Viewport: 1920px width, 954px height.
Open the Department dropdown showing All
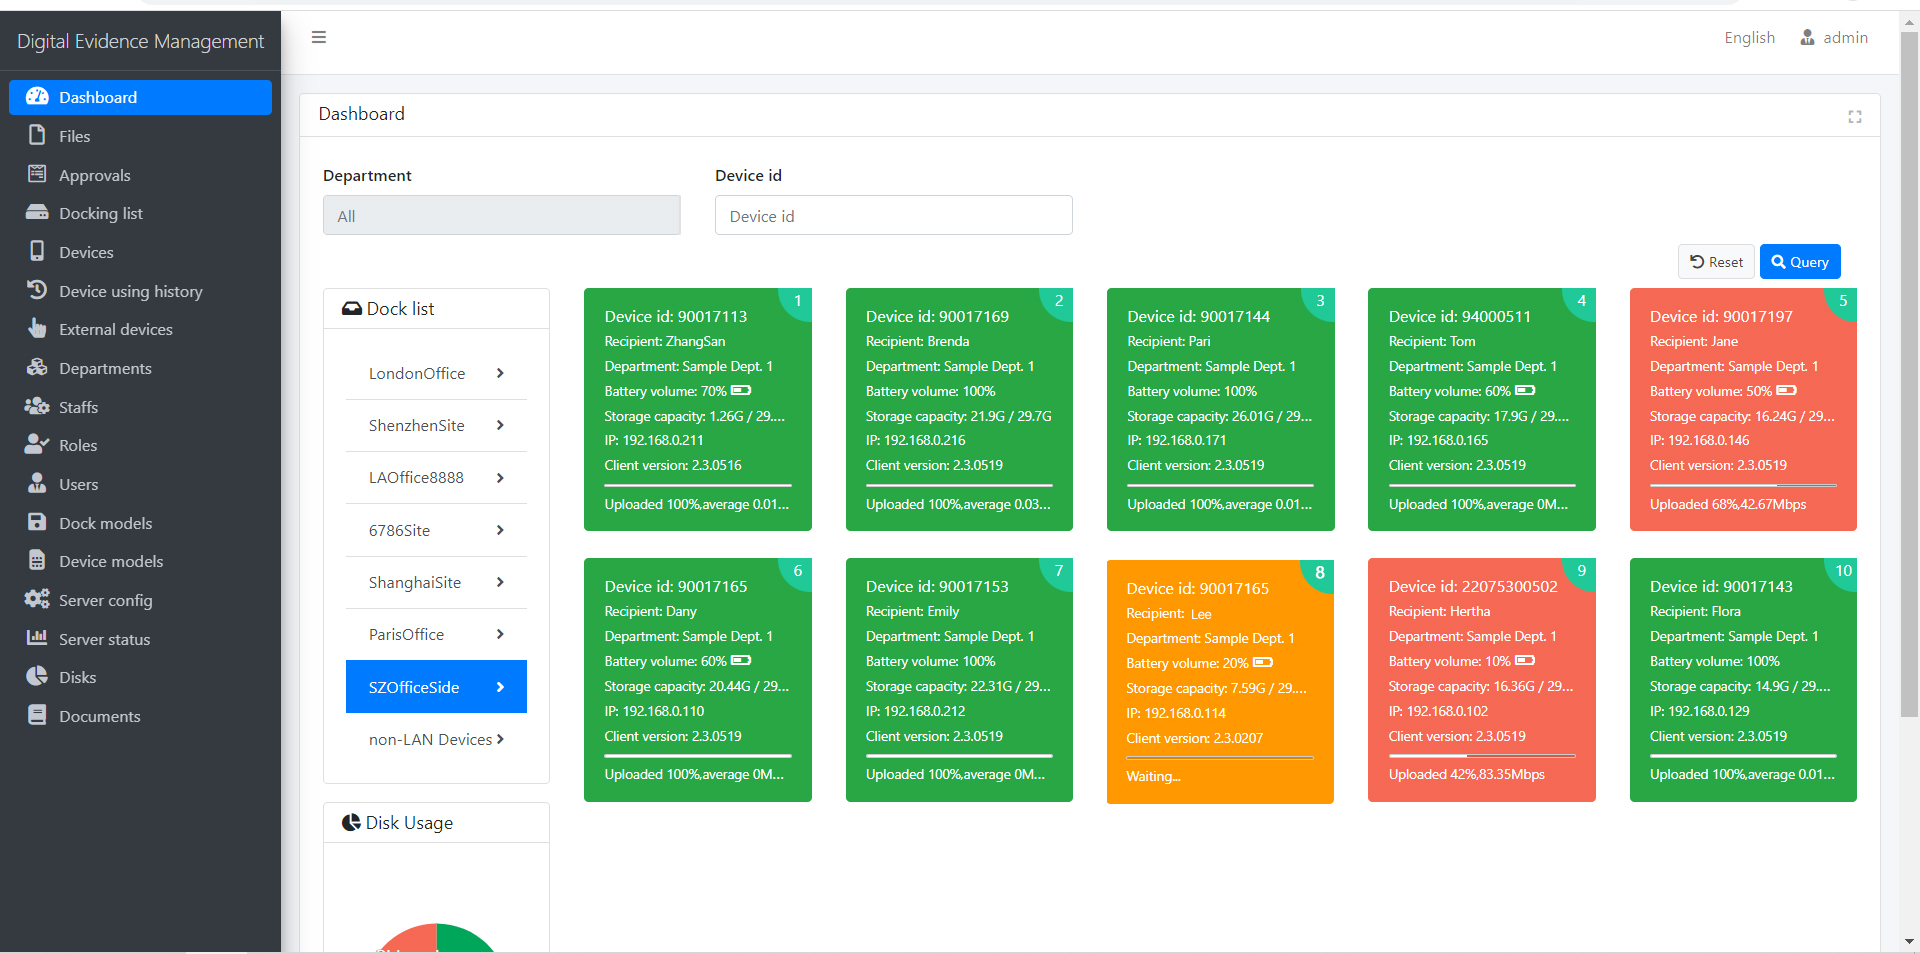501,216
